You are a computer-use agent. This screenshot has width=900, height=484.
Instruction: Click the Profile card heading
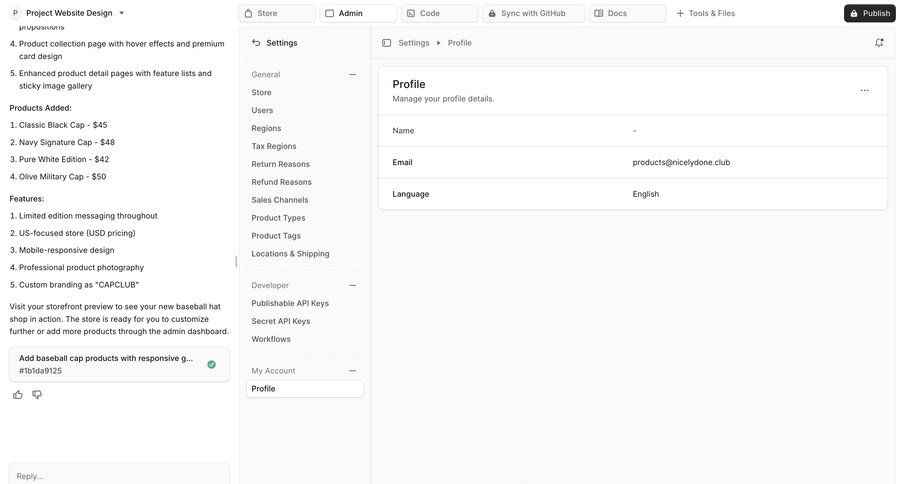point(409,84)
